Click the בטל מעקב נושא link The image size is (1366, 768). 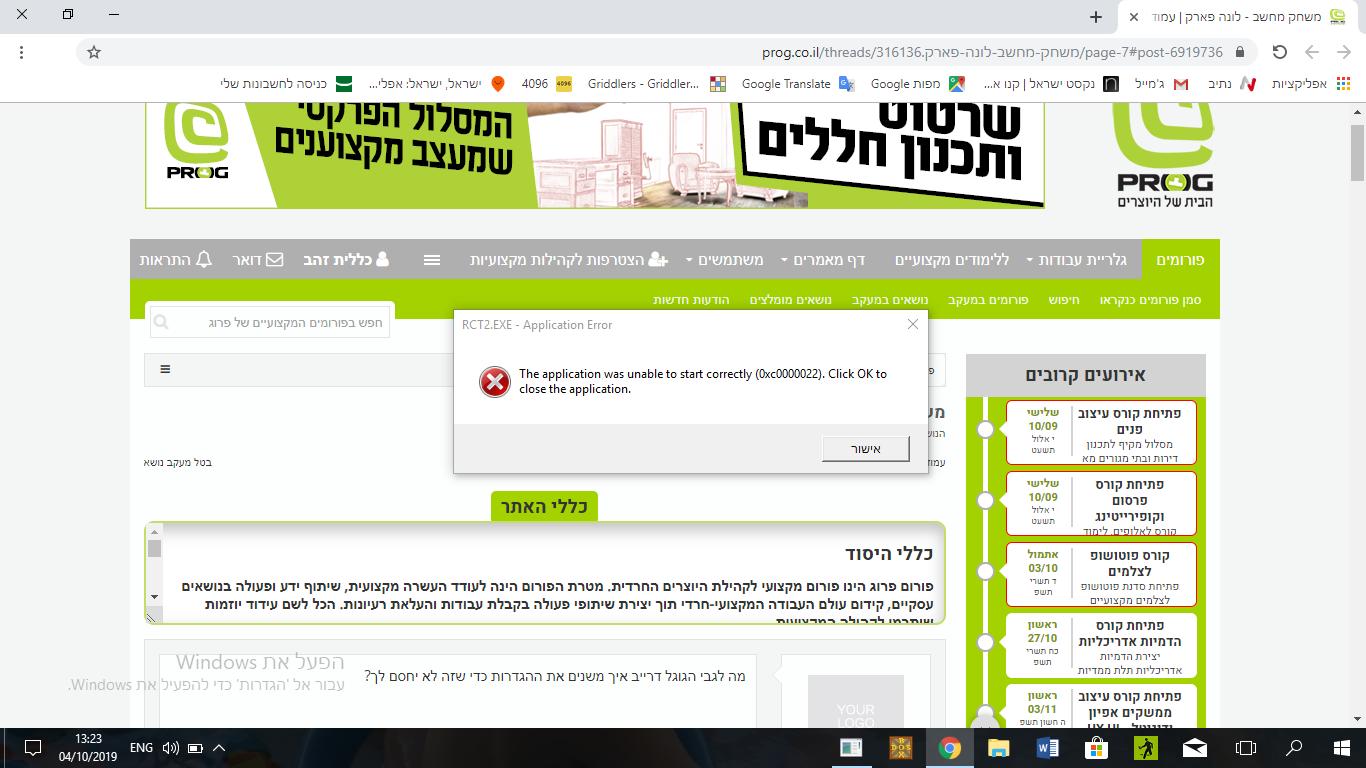[178, 462]
